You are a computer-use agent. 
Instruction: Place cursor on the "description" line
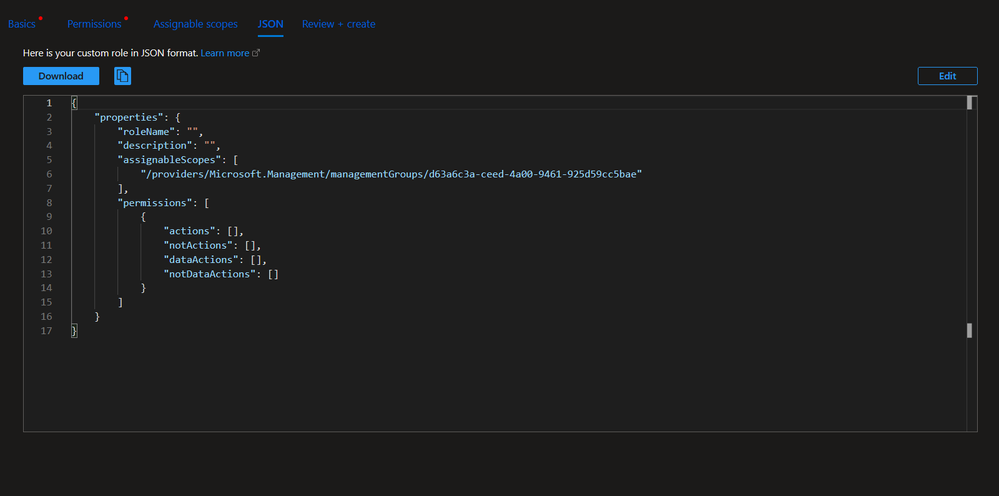coord(168,145)
